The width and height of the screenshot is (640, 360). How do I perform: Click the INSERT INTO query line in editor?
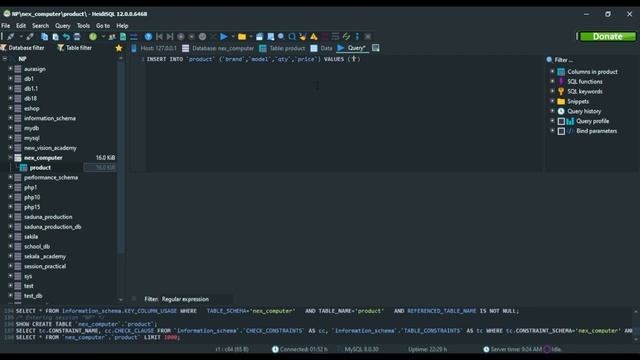(x=253, y=59)
